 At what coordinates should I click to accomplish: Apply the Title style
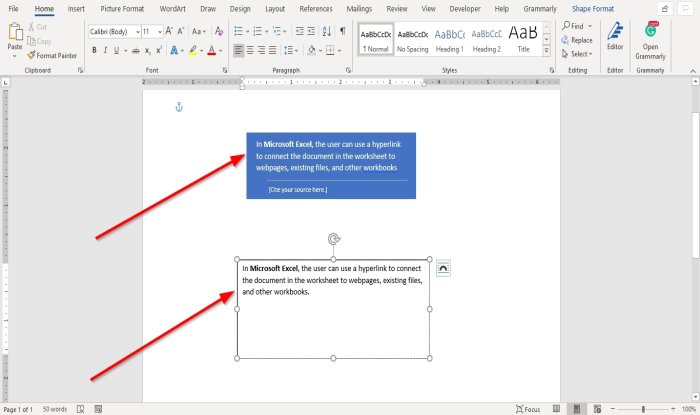pos(523,40)
